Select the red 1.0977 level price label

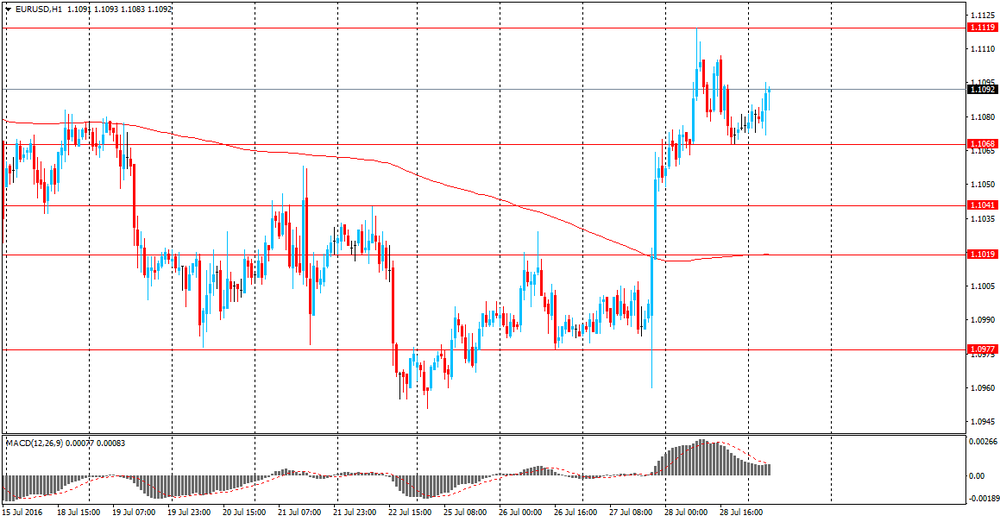(982, 350)
